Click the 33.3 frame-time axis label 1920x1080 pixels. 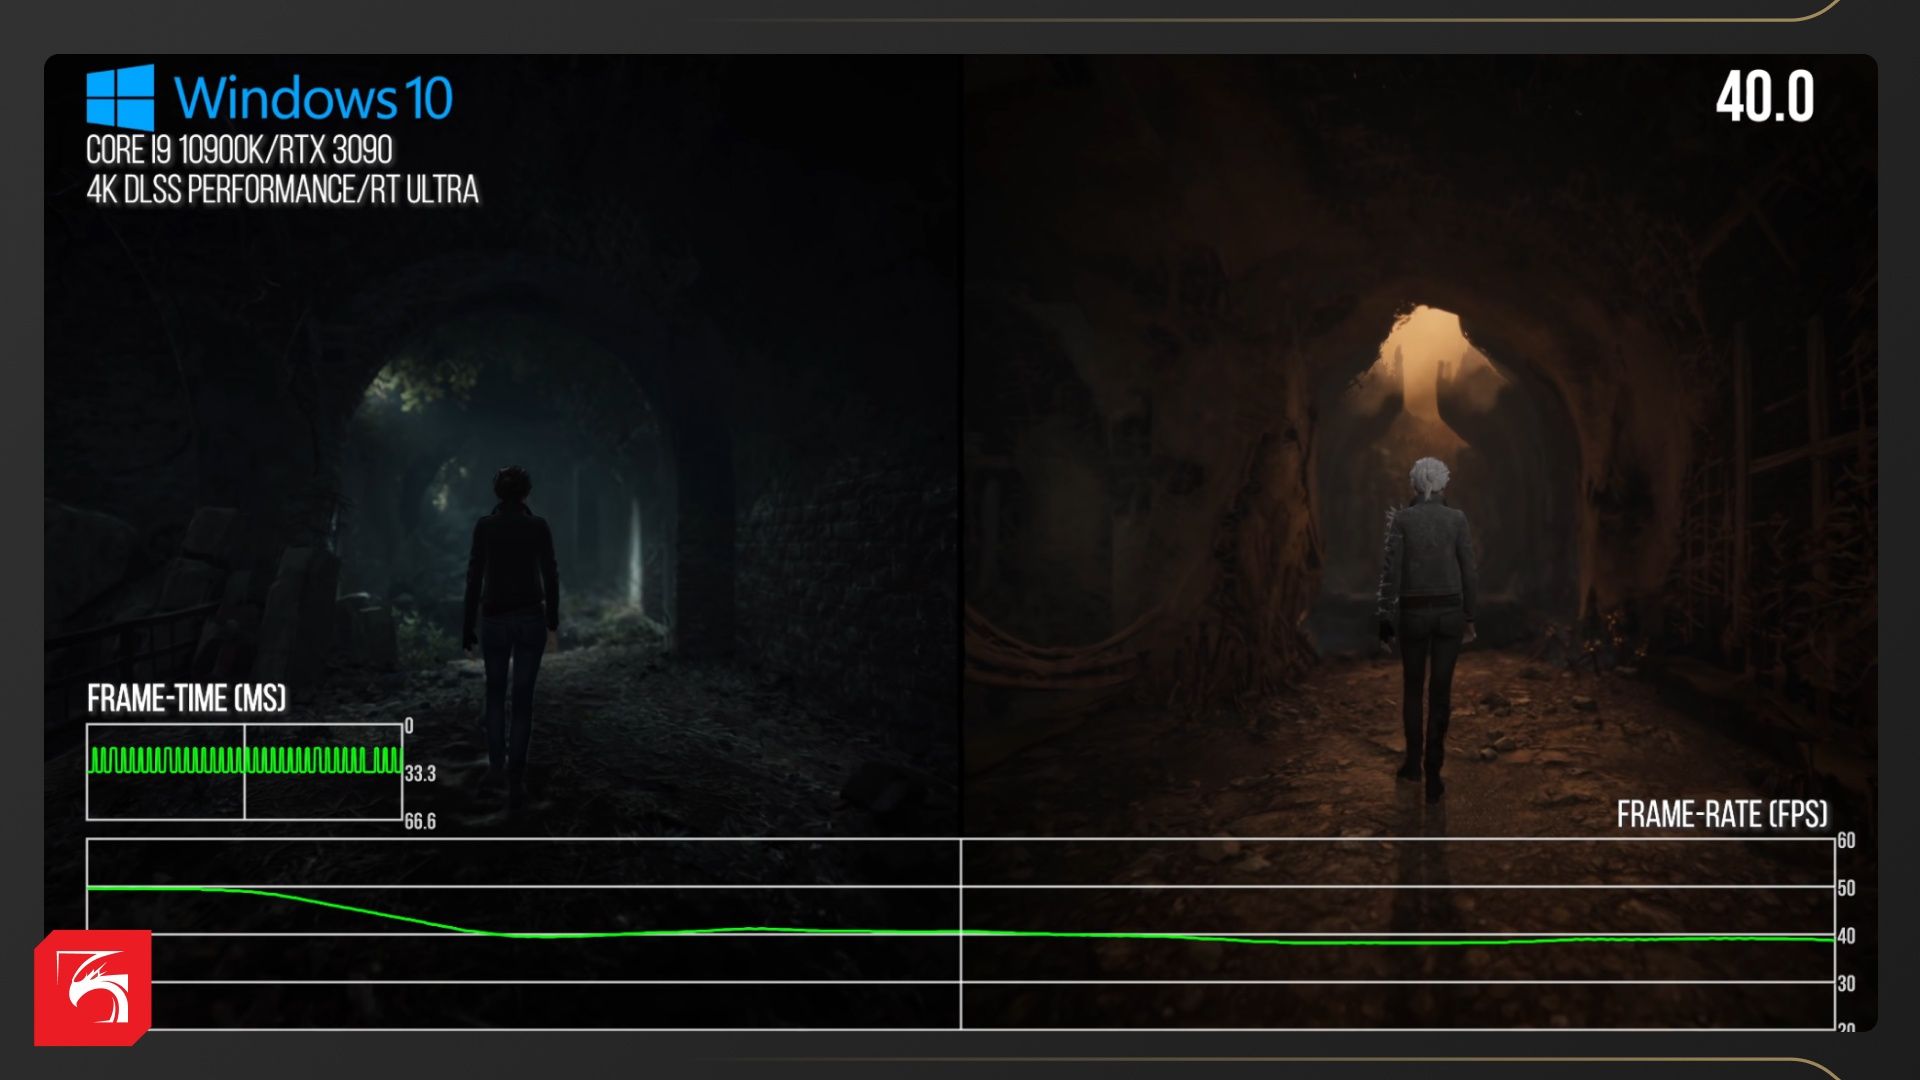420,773
